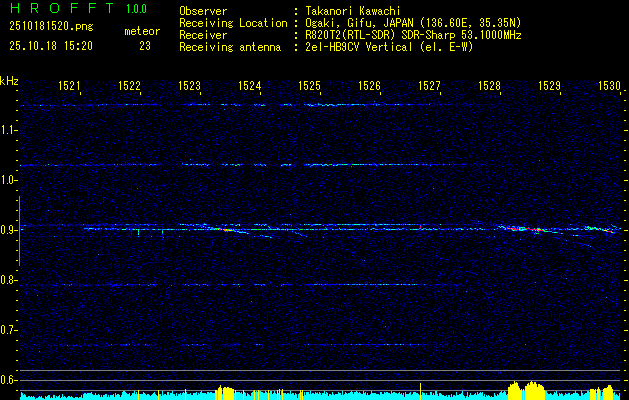Screen dimensions: 629x400
Task: Click the timestamp 25.10.18 15:20
Action: 51,46
